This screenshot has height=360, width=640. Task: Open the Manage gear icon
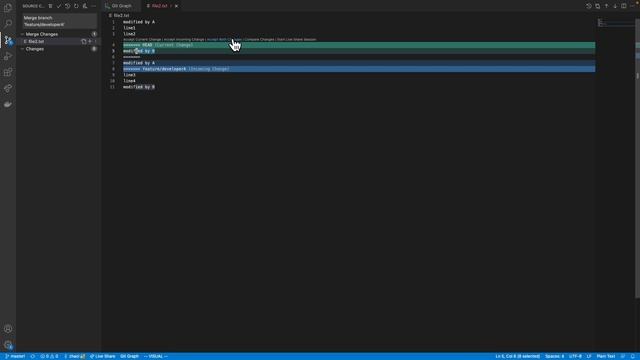(x=8, y=345)
